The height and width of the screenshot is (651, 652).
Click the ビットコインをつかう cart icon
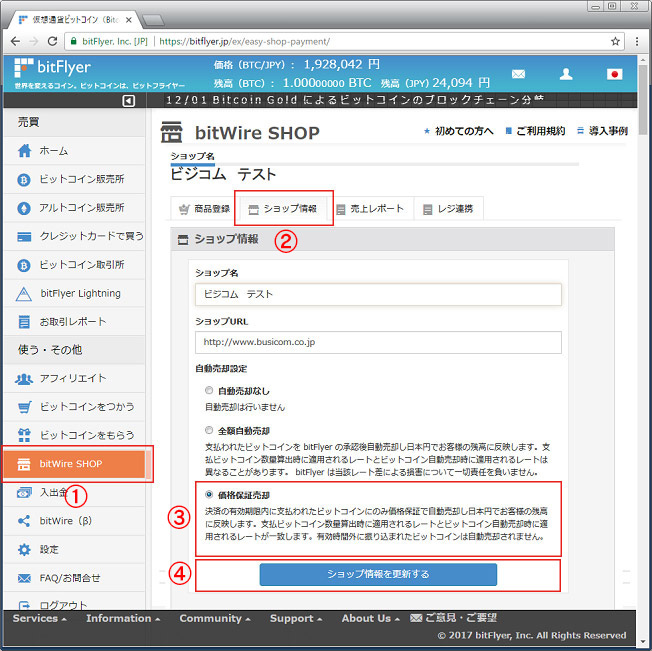click(x=25, y=407)
